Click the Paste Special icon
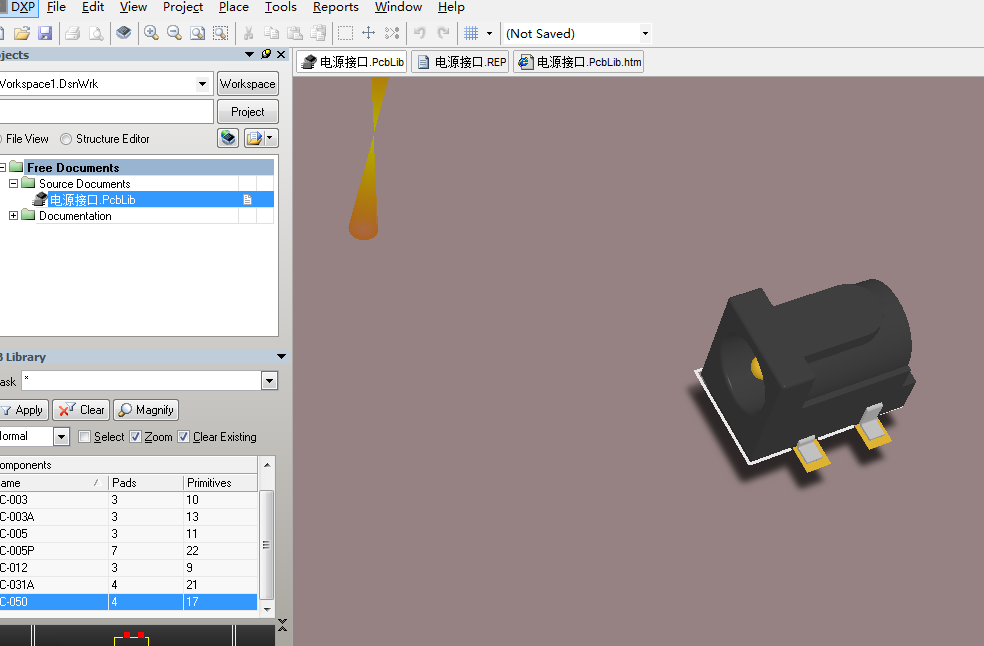 tap(319, 33)
